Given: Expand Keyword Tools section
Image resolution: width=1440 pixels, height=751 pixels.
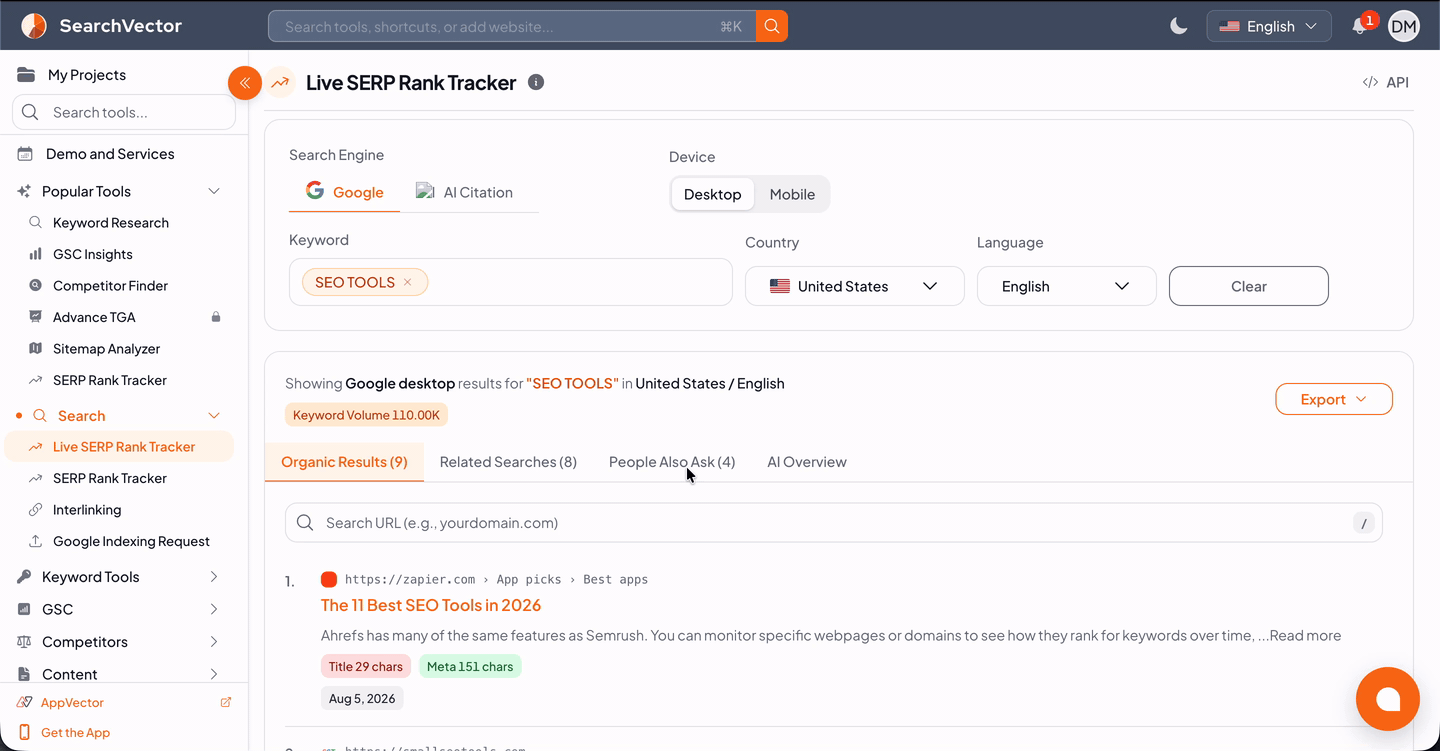Looking at the screenshot, I should (x=213, y=577).
